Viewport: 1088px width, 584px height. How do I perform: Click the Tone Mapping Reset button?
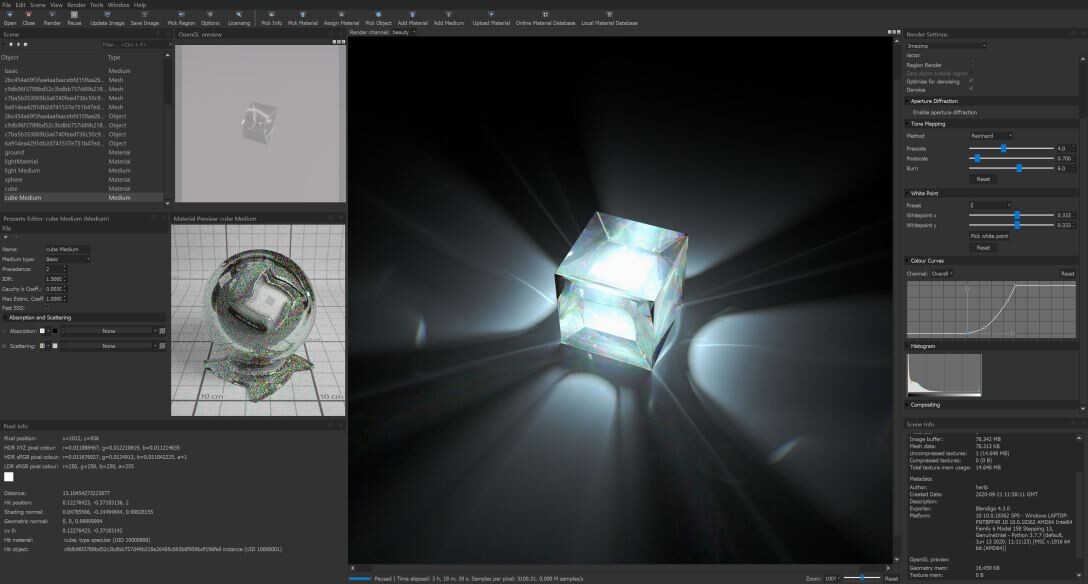983,179
